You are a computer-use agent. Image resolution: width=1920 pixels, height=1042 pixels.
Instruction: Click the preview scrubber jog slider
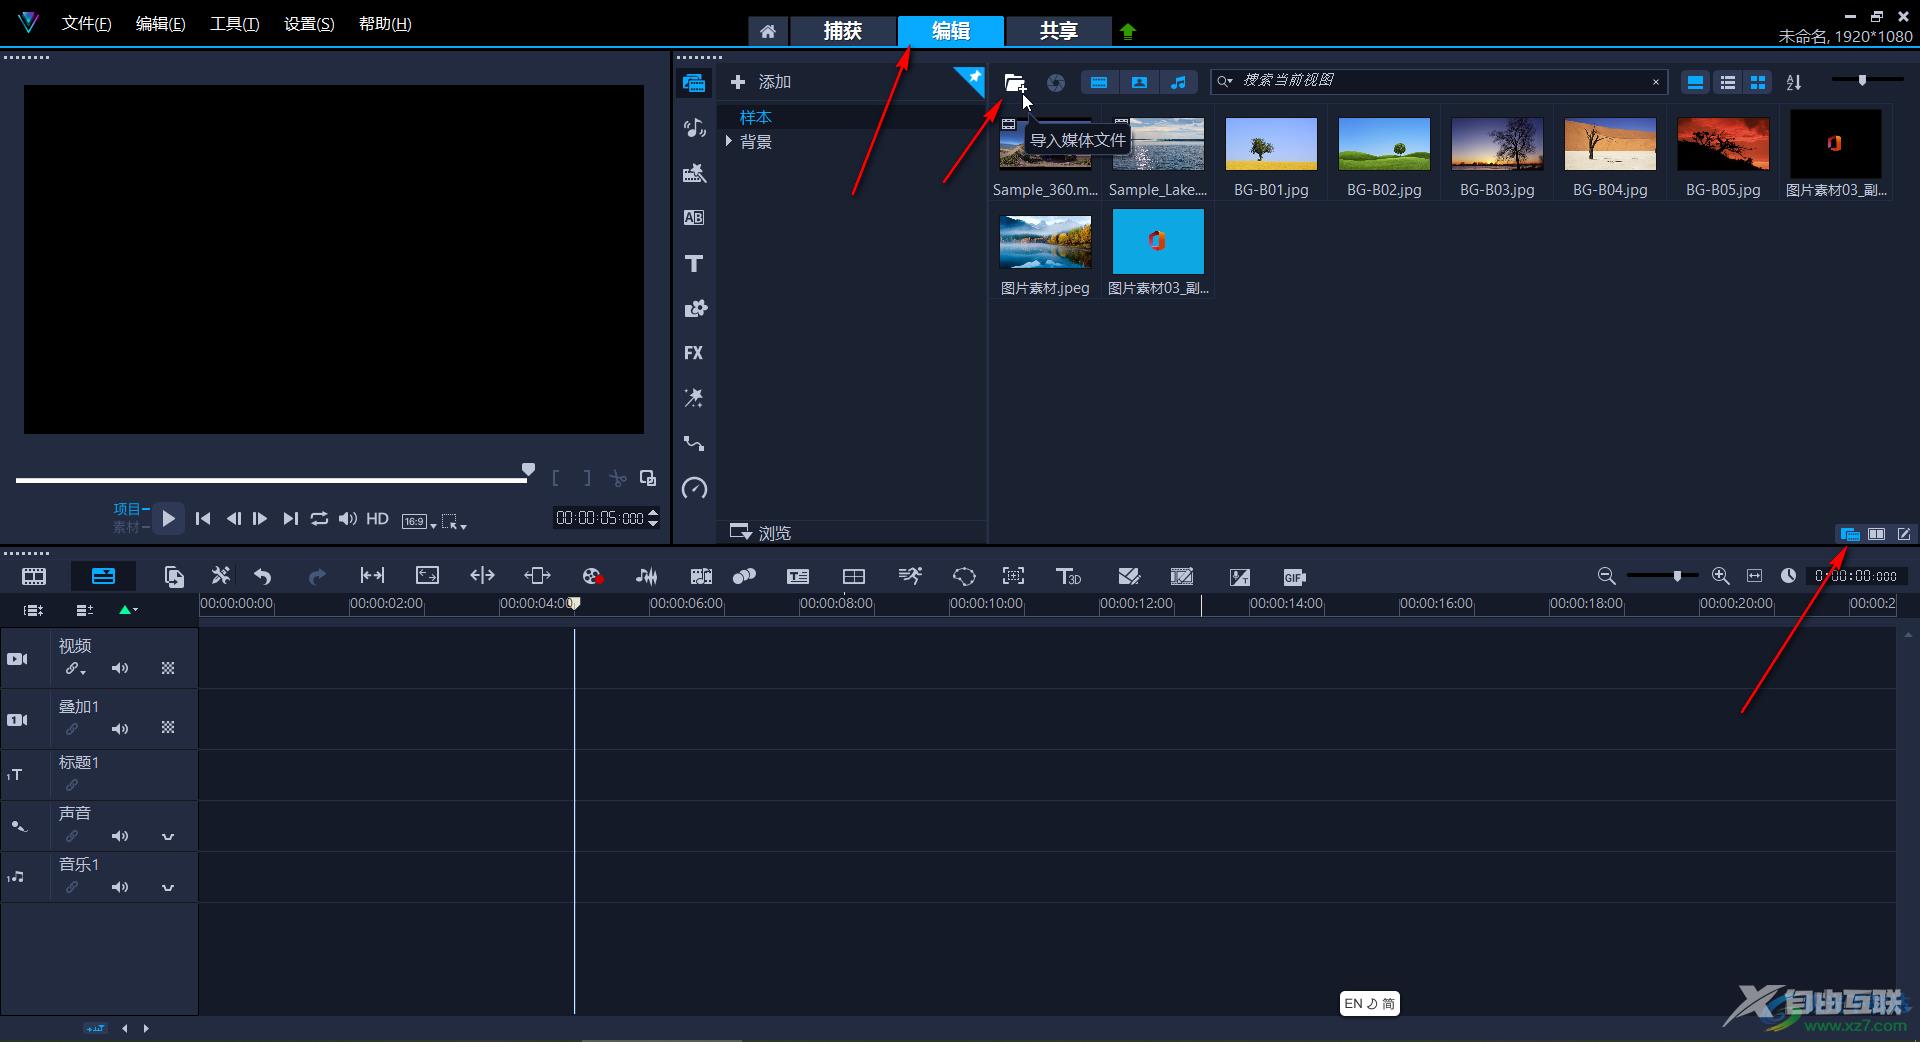(528, 470)
